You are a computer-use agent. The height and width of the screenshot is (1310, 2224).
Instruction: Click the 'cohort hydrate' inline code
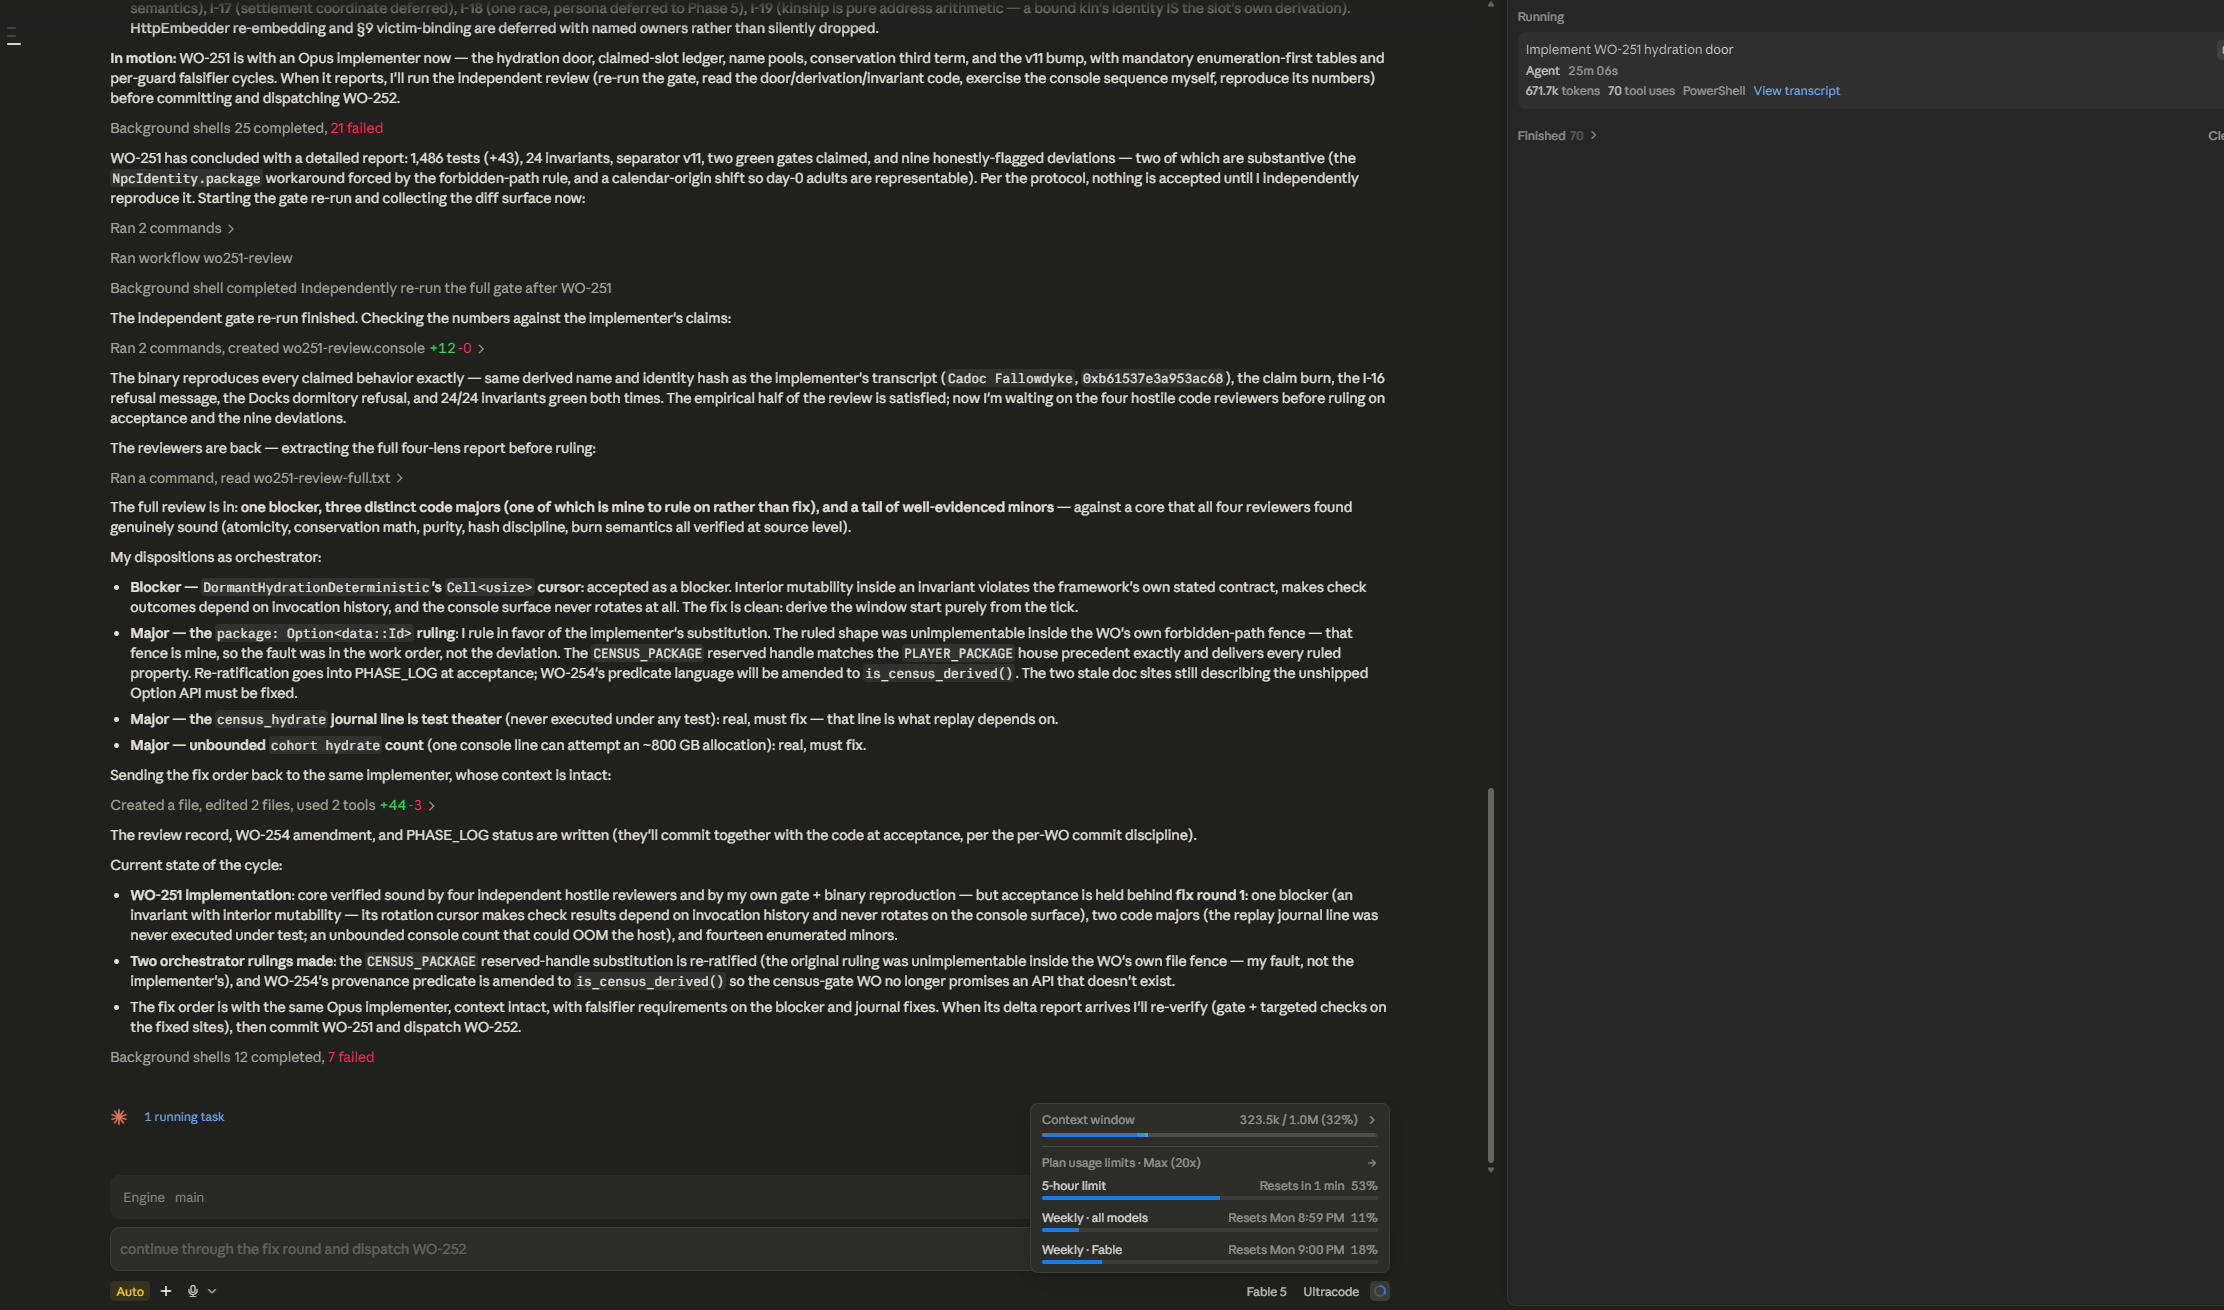click(325, 746)
